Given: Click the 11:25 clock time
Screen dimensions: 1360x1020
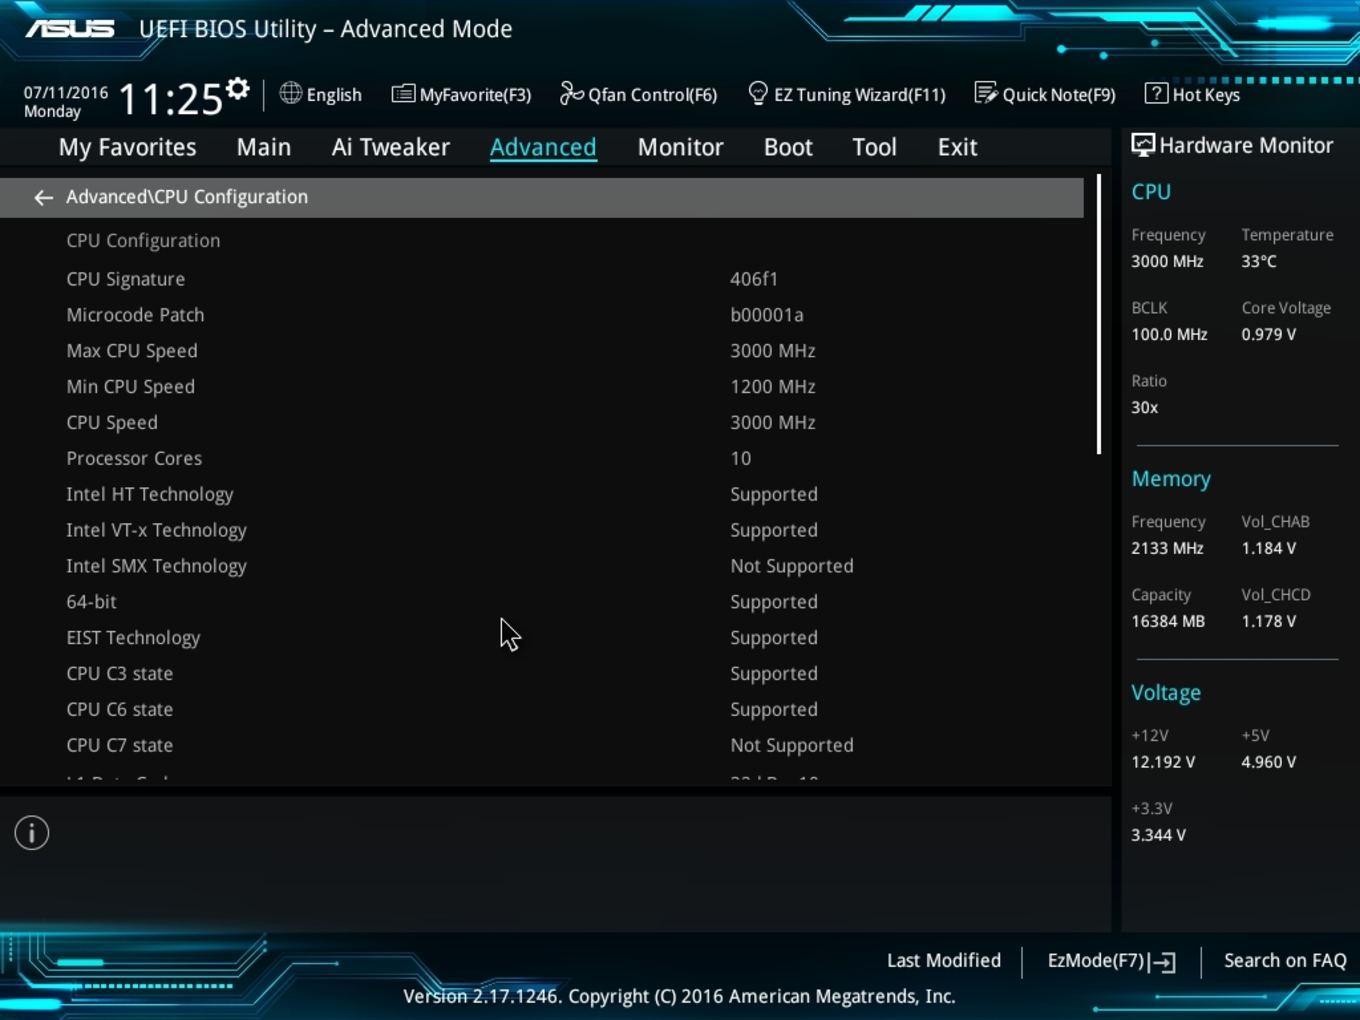Looking at the screenshot, I should coord(170,99).
